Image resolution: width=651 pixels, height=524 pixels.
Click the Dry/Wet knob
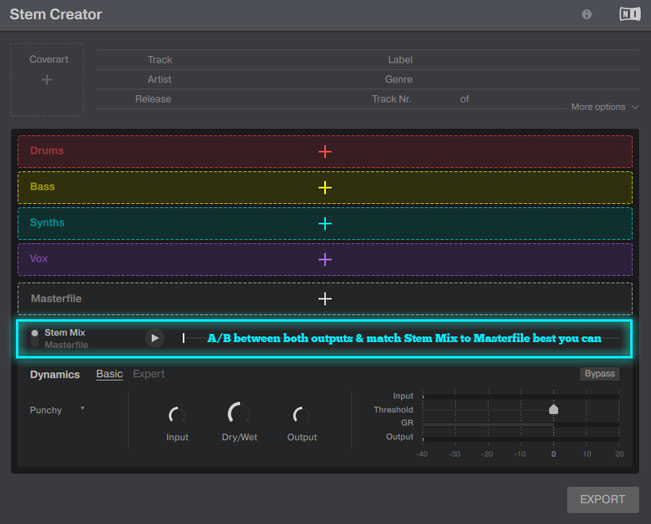(x=239, y=413)
